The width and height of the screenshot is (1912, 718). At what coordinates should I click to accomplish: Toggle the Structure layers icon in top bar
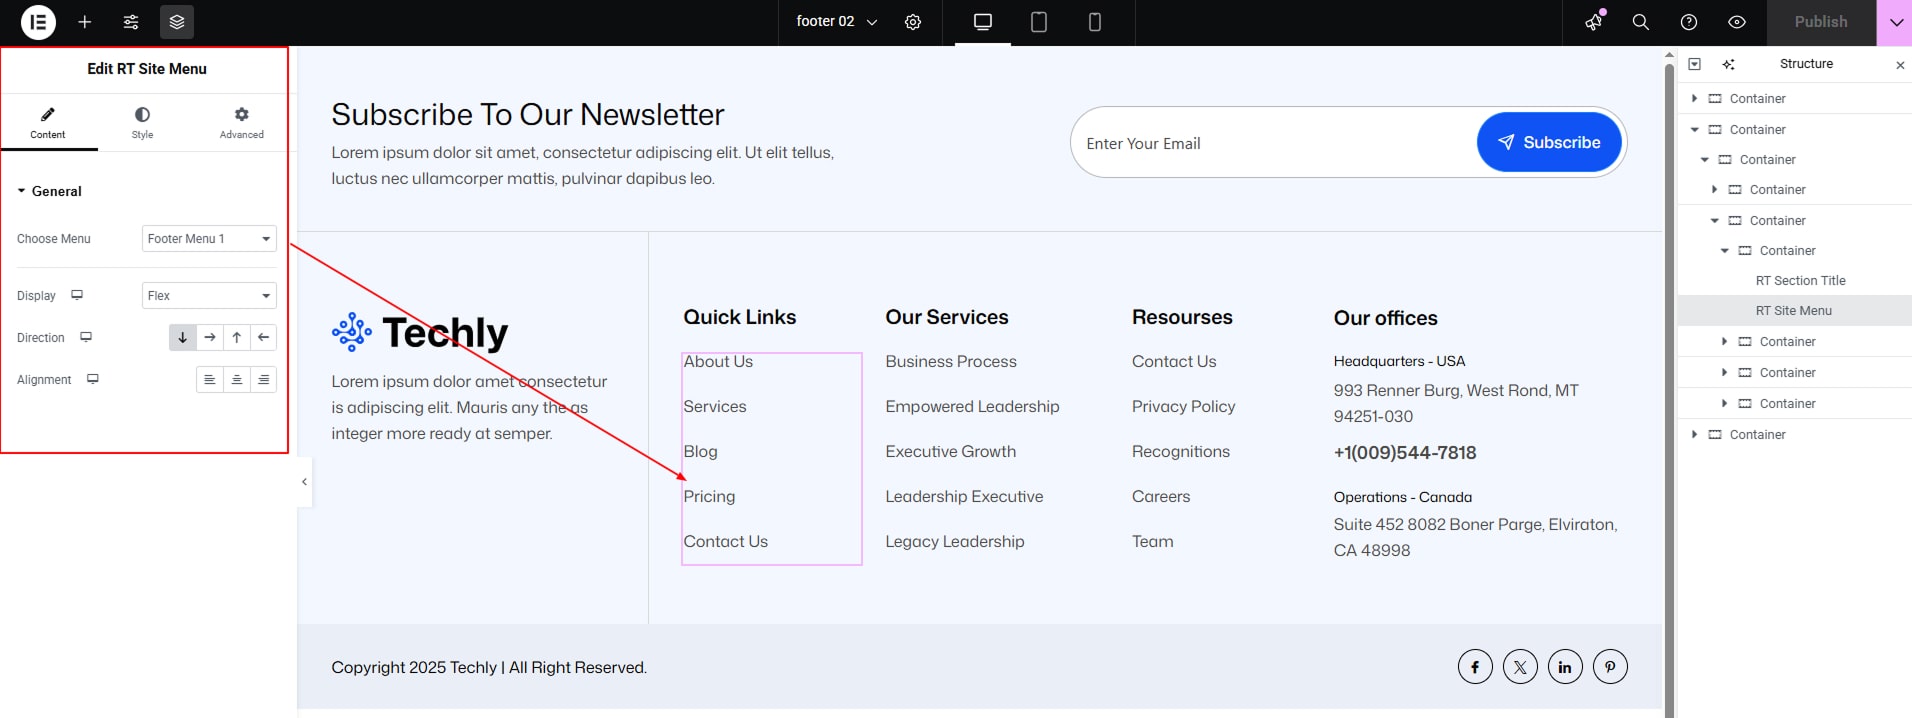coord(177,22)
